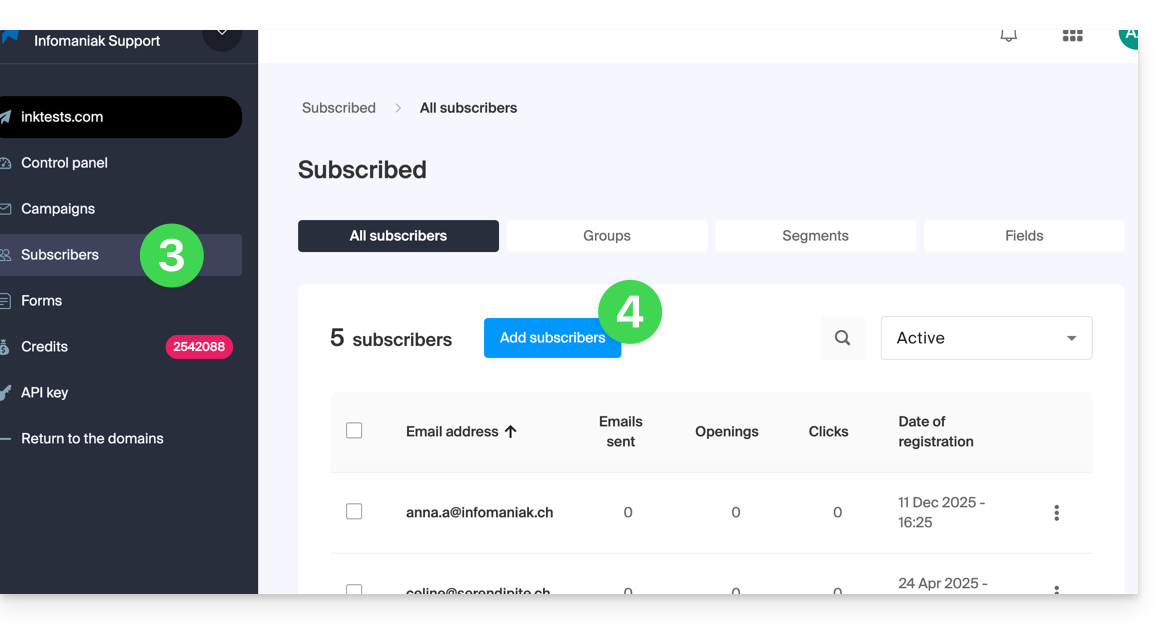Click the Campaigns envelope icon
Image resolution: width=1168 pixels, height=624 pixels.
pyautogui.click(x=5, y=209)
